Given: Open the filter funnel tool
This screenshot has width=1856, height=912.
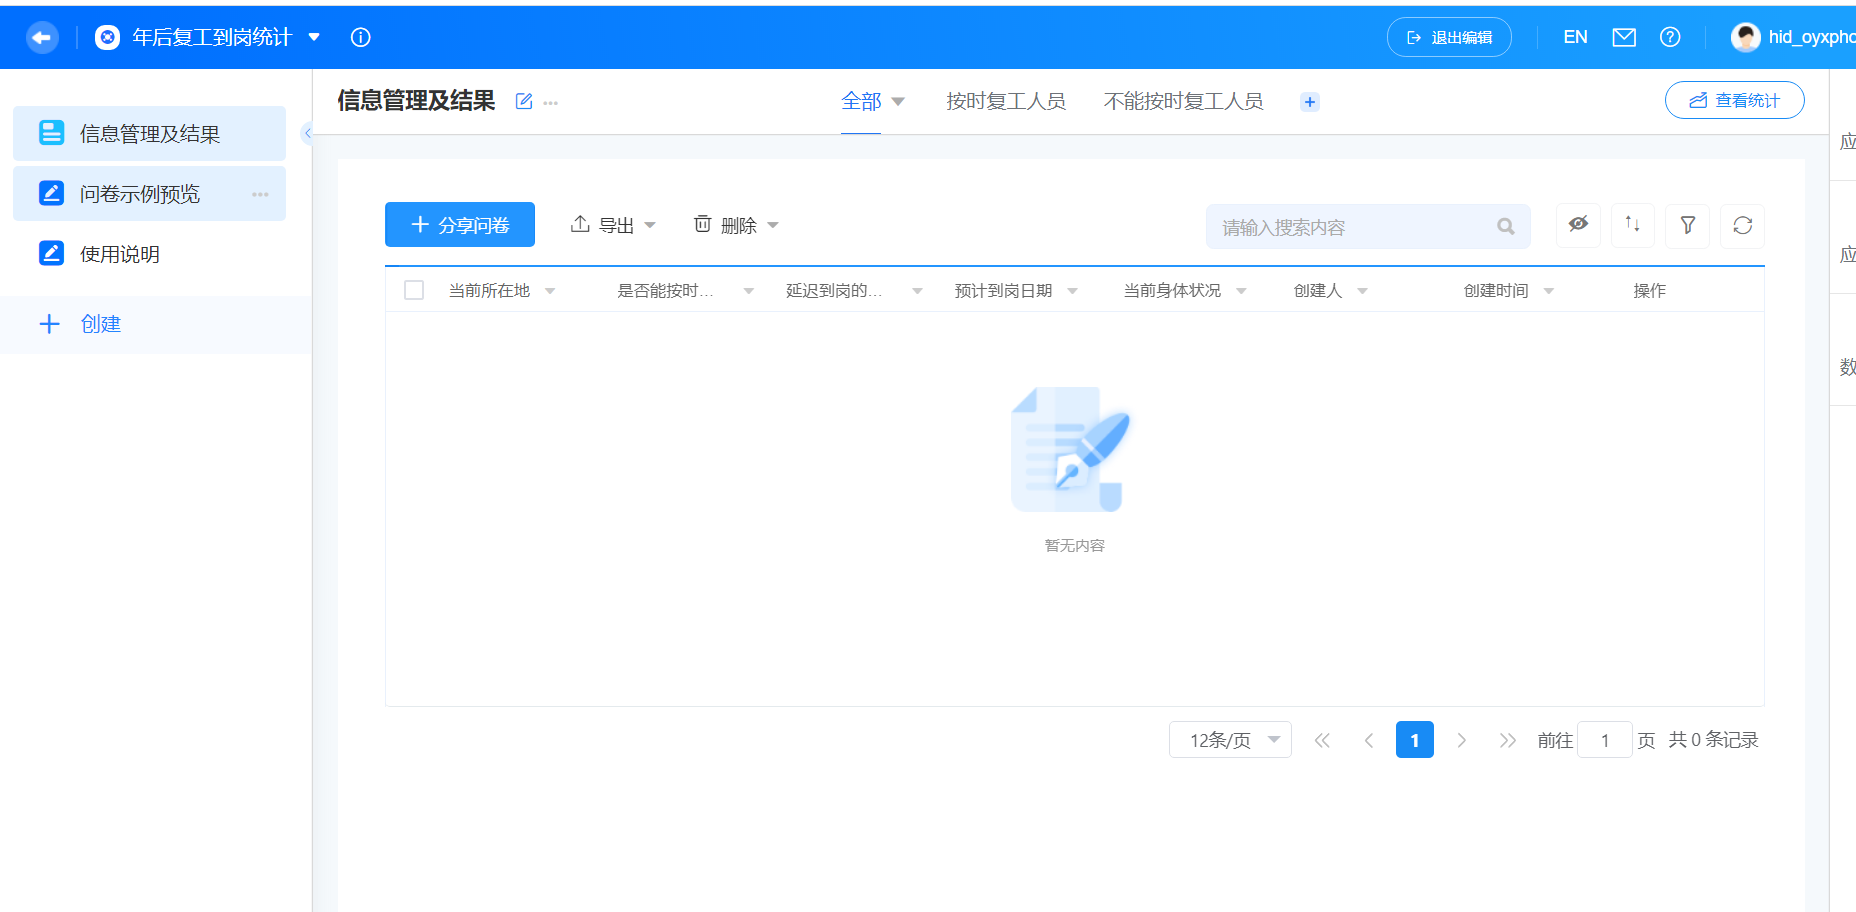Looking at the screenshot, I should pos(1688,225).
